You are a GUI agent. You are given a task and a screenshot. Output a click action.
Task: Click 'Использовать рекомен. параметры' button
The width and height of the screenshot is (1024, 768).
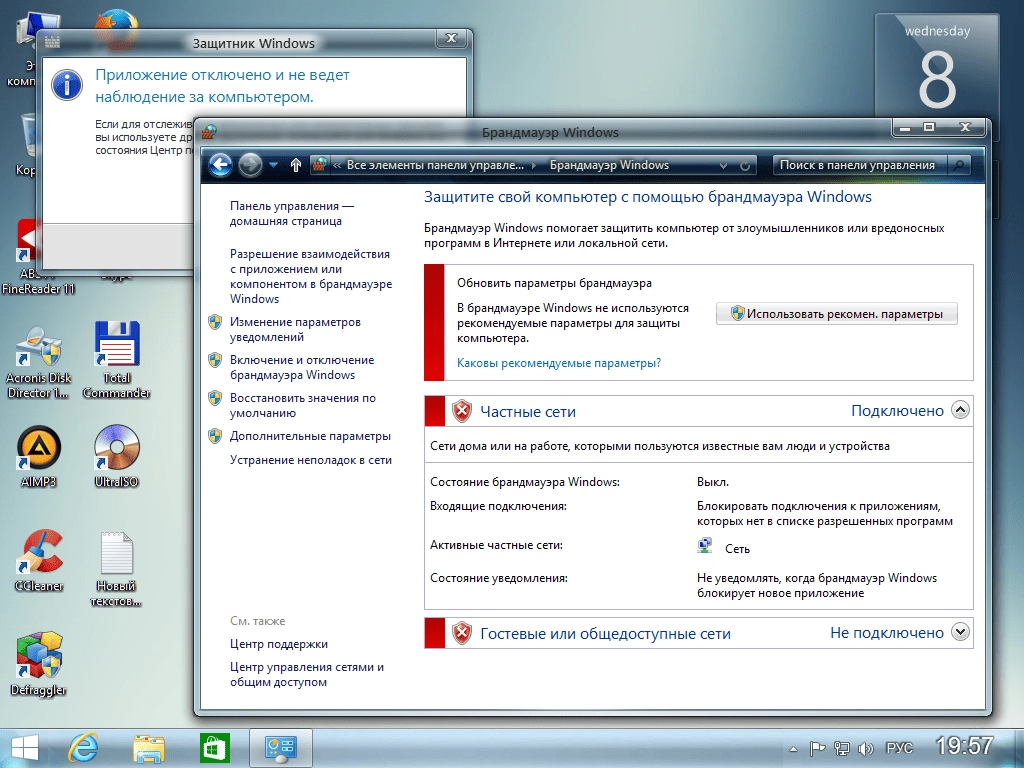(x=837, y=314)
